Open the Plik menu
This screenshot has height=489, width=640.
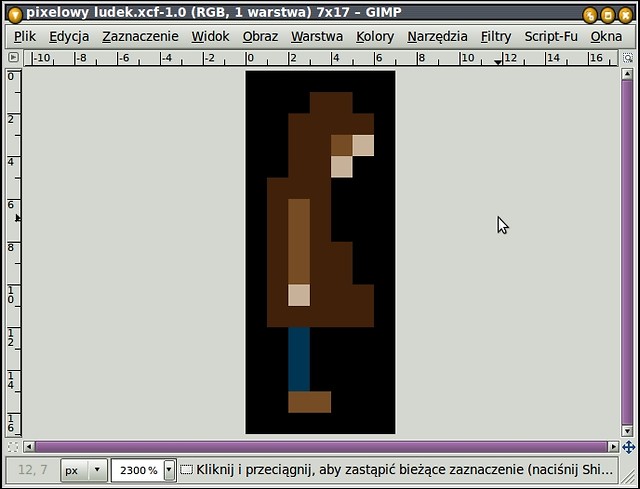point(24,36)
